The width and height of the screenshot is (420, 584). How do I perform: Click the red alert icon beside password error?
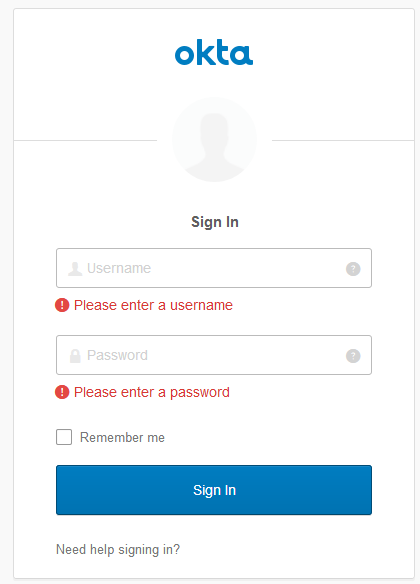pyautogui.click(x=62, y=392)
